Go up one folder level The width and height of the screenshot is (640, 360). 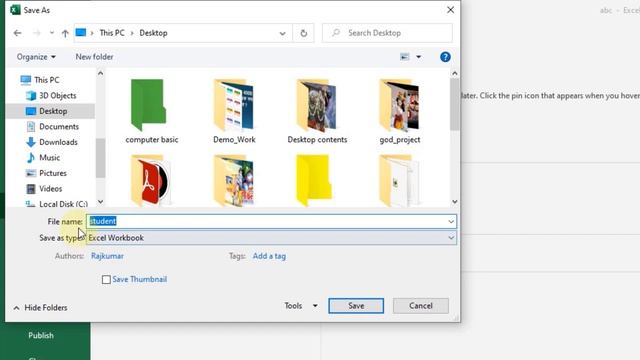65,33
